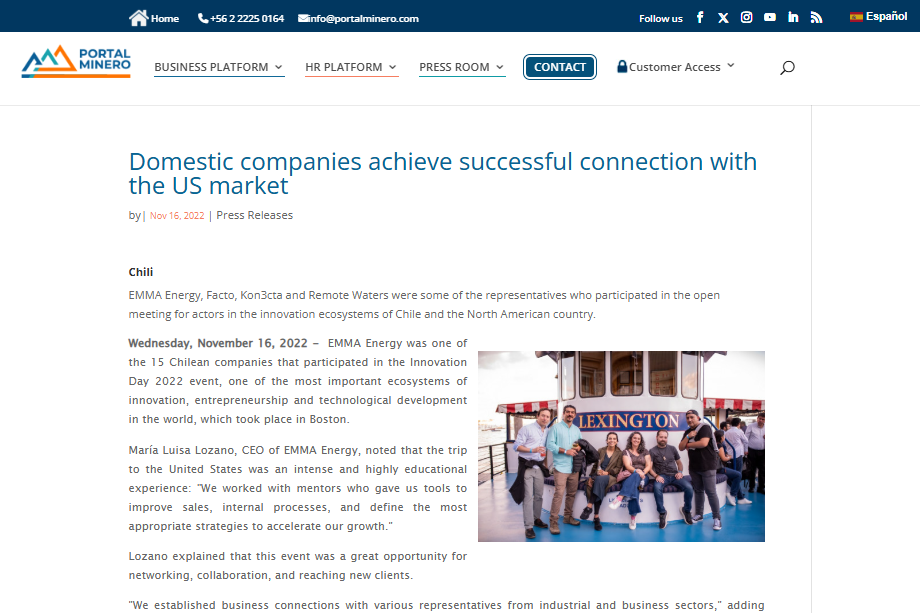920x613 pixels.
Task: Click the Lexington boat group photo
Action: click(x=621, y=446)
